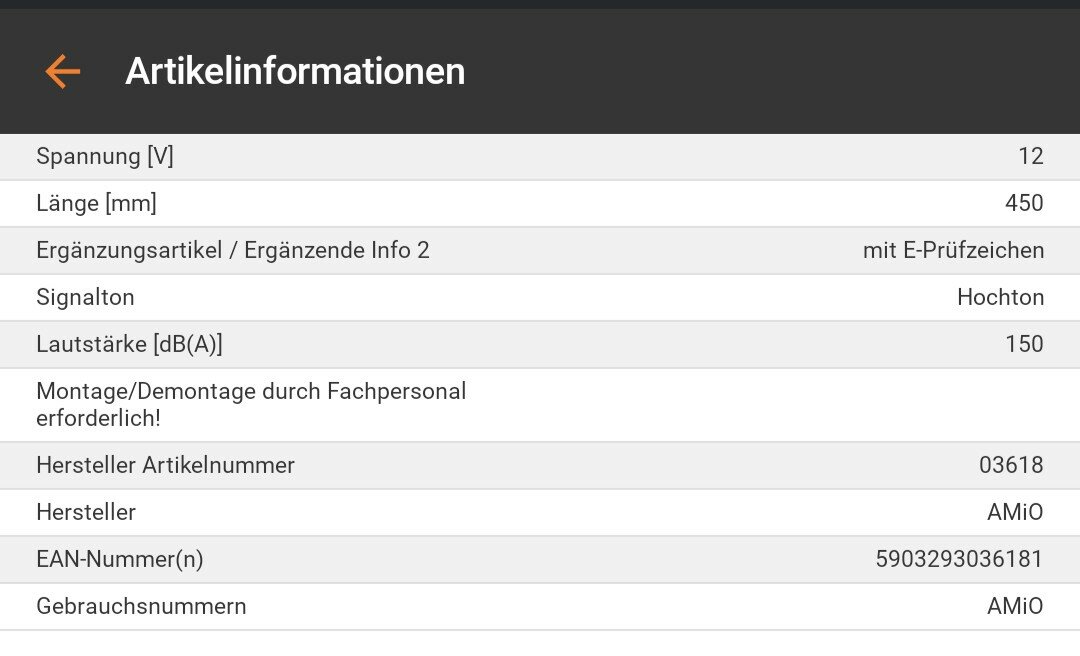Select the voltage value 12
Screen dimensions: 1080x656
tap(1030, 156)
